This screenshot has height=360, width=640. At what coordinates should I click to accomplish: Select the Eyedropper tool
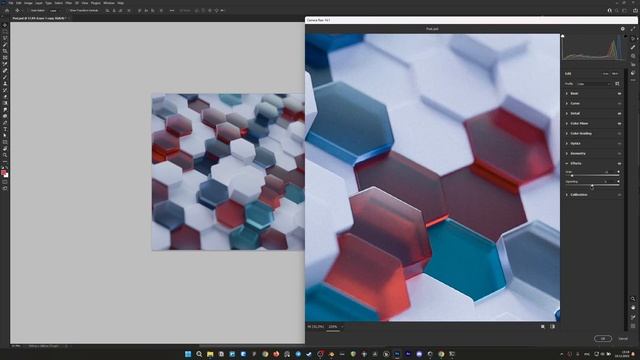tap(5, 64)
